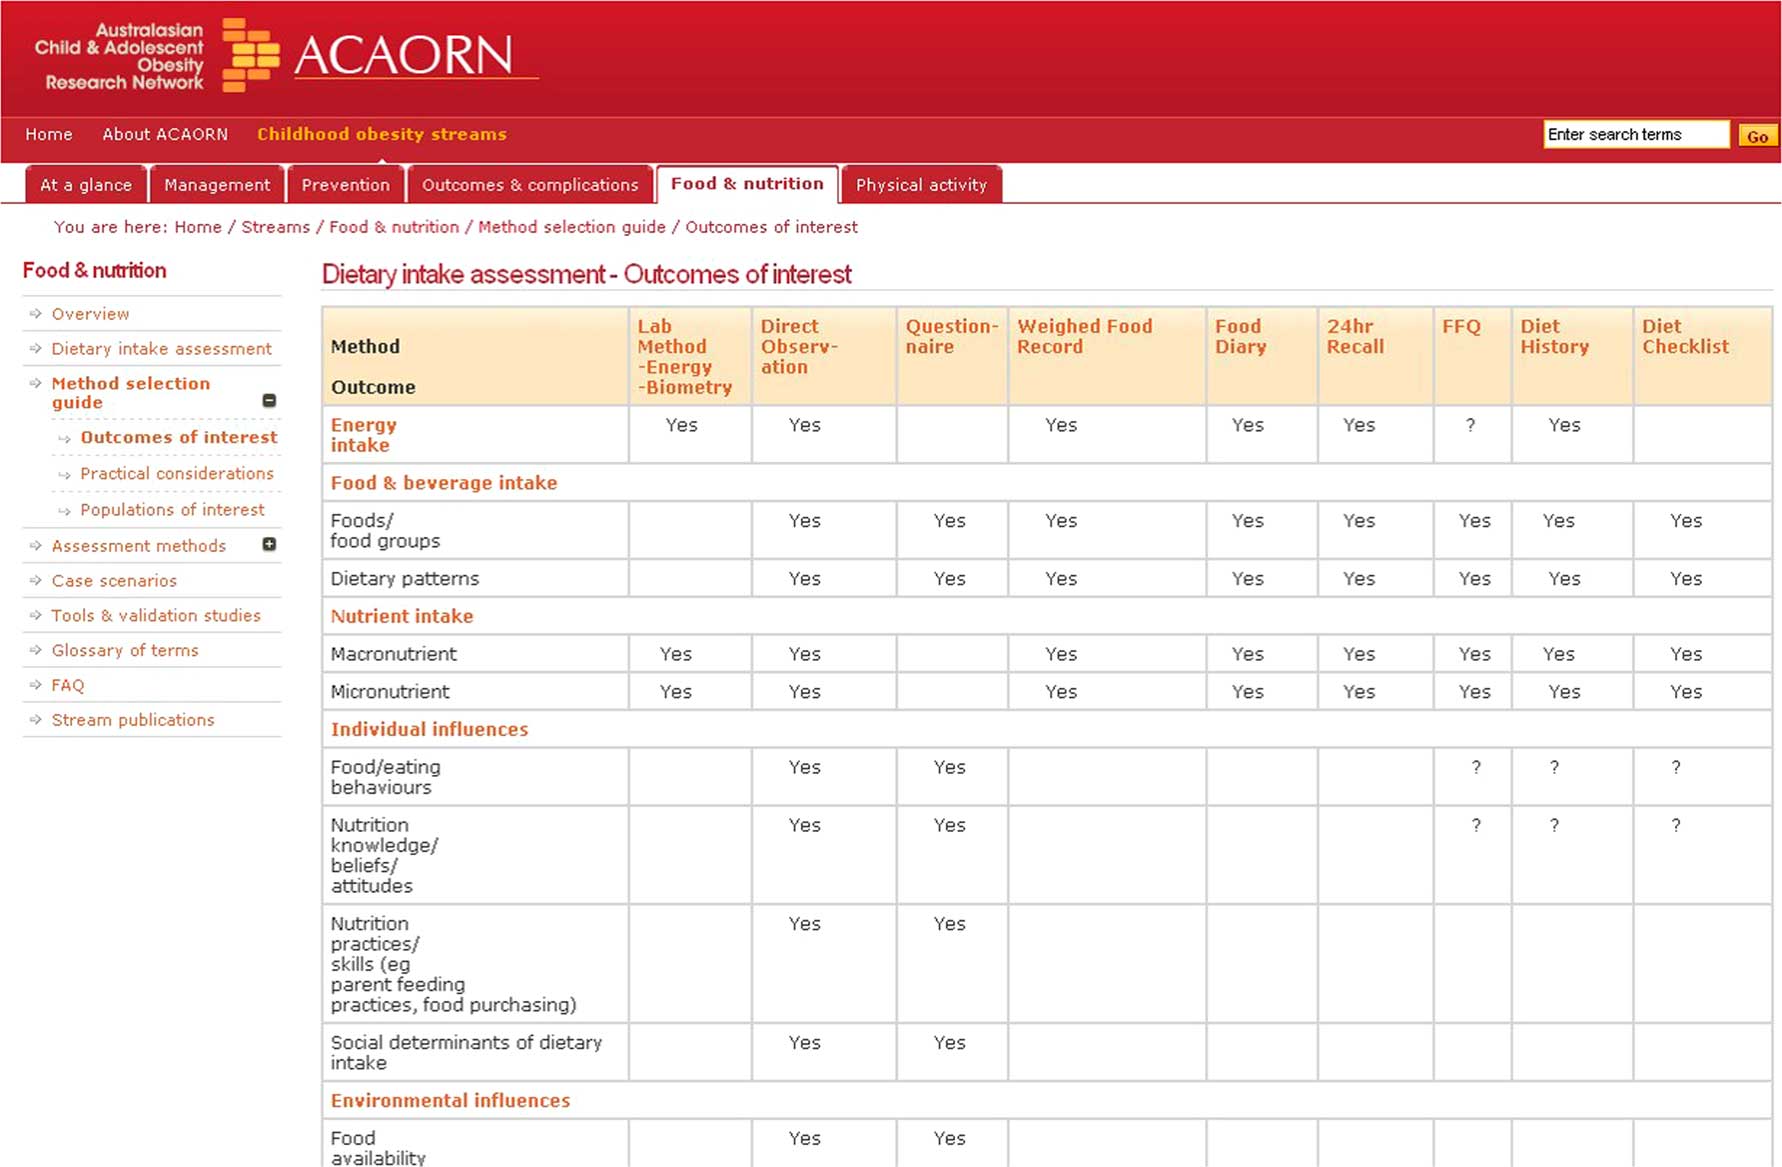
Task: Open Childhood obesity streams menu
Action: coord(382,134)
